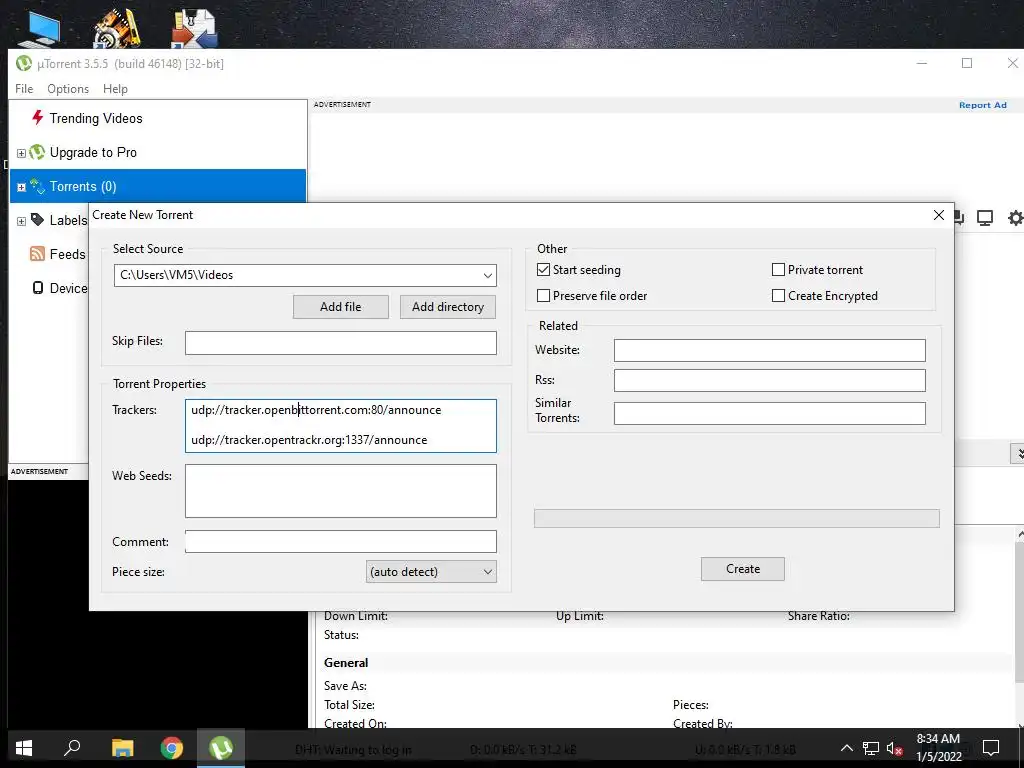Screen dimensions: 1024x768
Task: Open the Windows Start menu
Action: (x=24, y=748)
